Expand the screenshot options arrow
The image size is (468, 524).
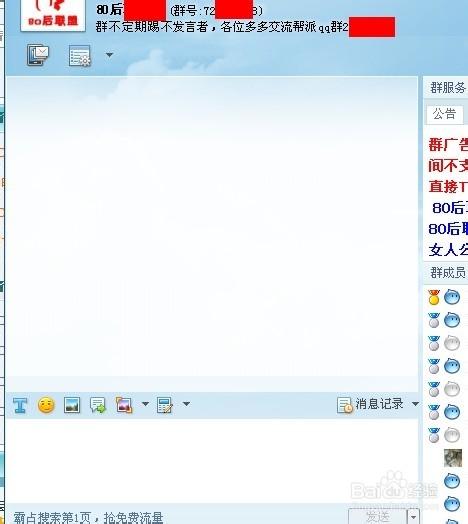[145, 404]
